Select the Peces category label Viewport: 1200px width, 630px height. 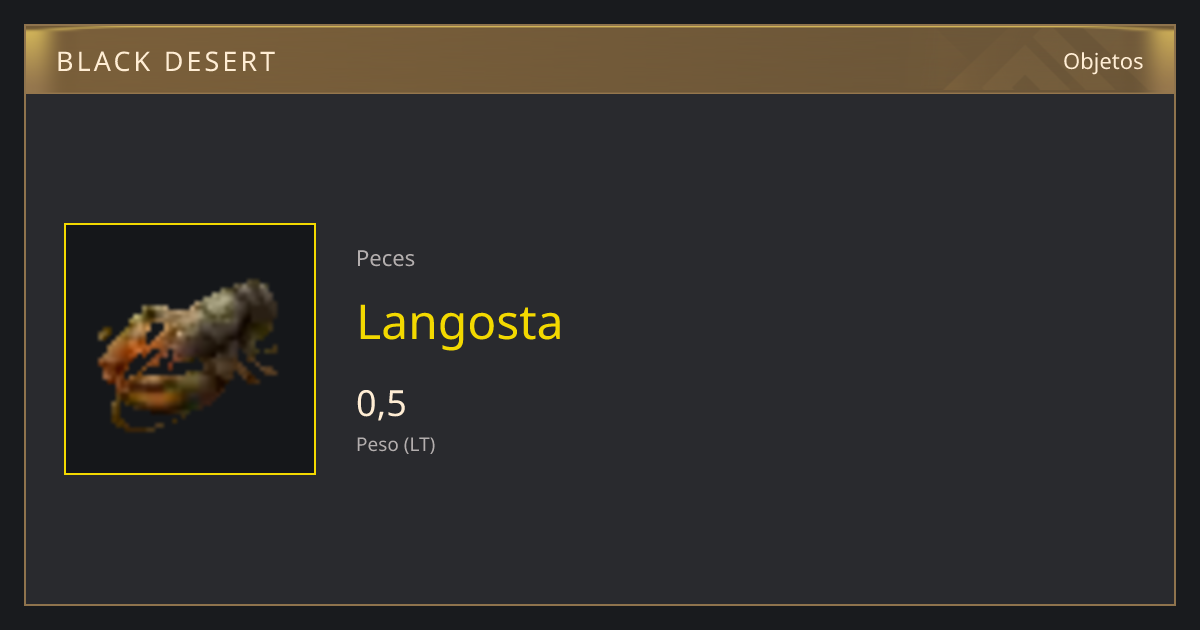385,258
